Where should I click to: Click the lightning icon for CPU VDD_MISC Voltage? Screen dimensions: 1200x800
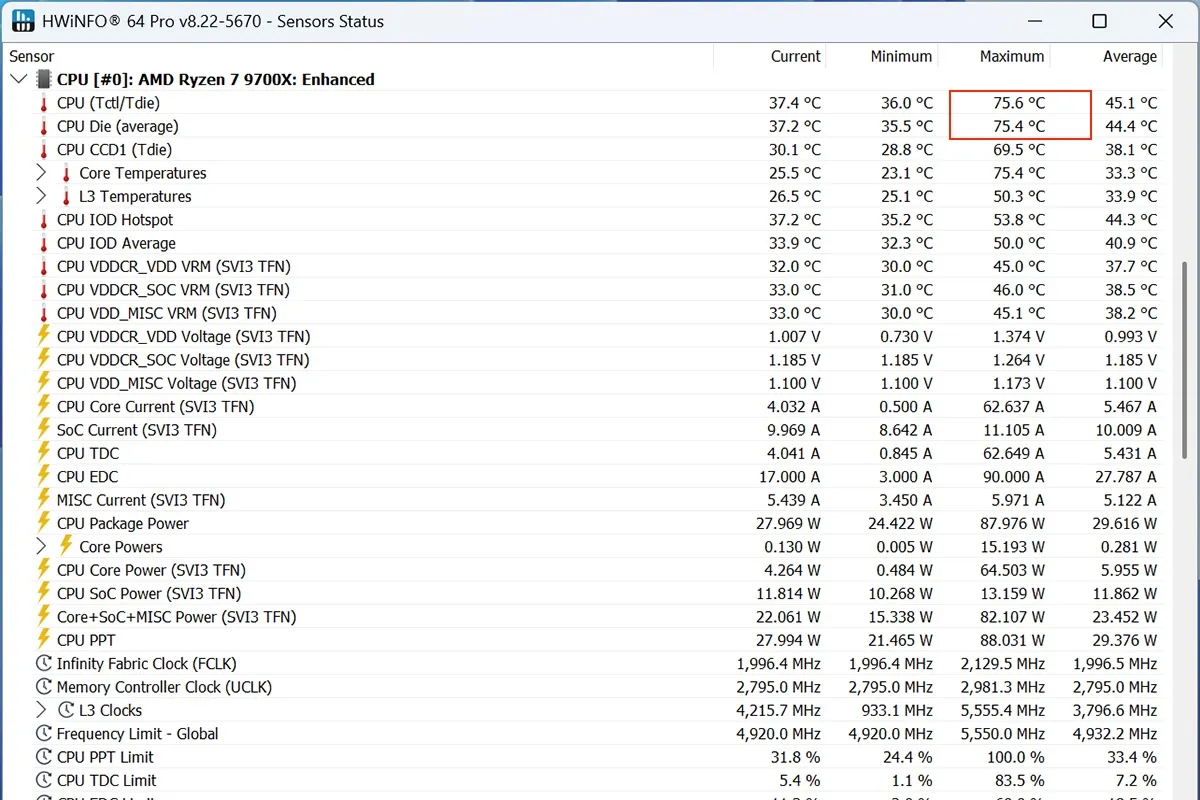pyautogui.click(x=43, y=382)
